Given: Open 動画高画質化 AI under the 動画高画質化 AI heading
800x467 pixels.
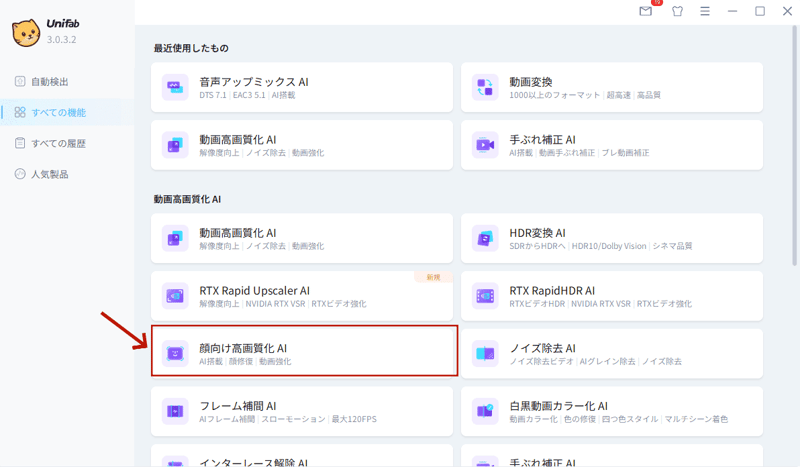Looking at the screenshot, I should [x=304, y=239].
